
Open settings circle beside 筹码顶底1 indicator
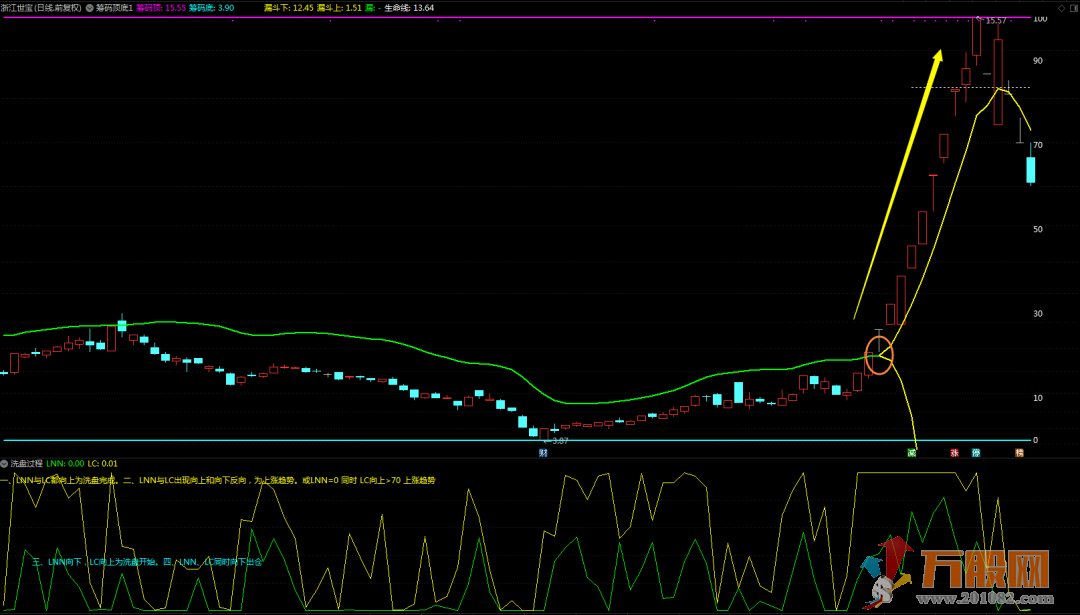pos(89,7)
